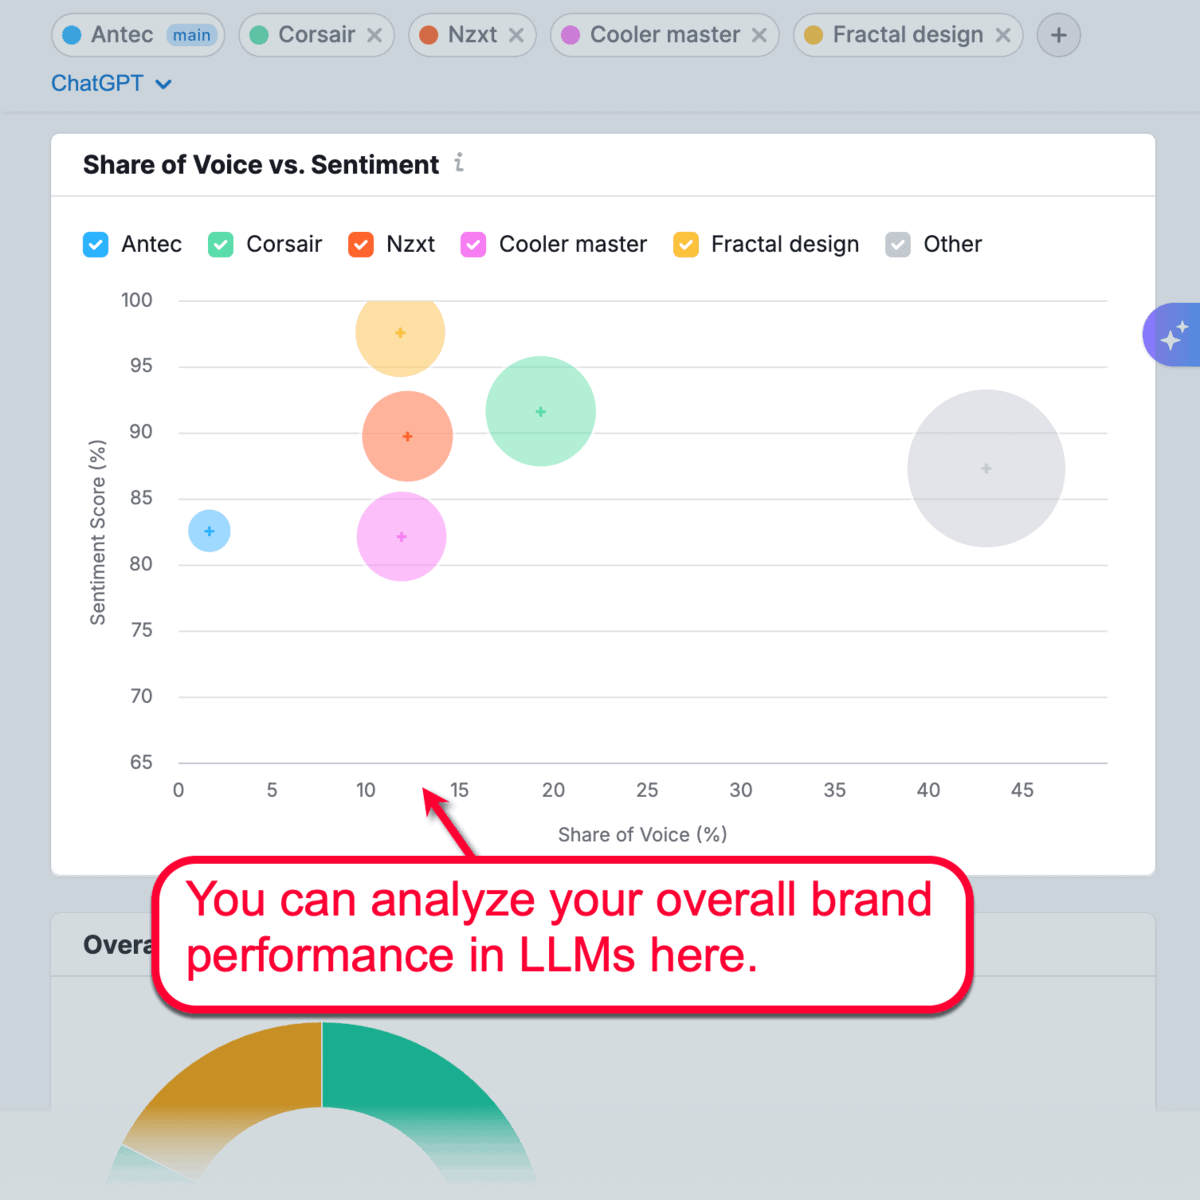Add a new competitor with plus button
Image resolution: width=1200 pixels, height=1200 pixels.
tap(1058, 35)
